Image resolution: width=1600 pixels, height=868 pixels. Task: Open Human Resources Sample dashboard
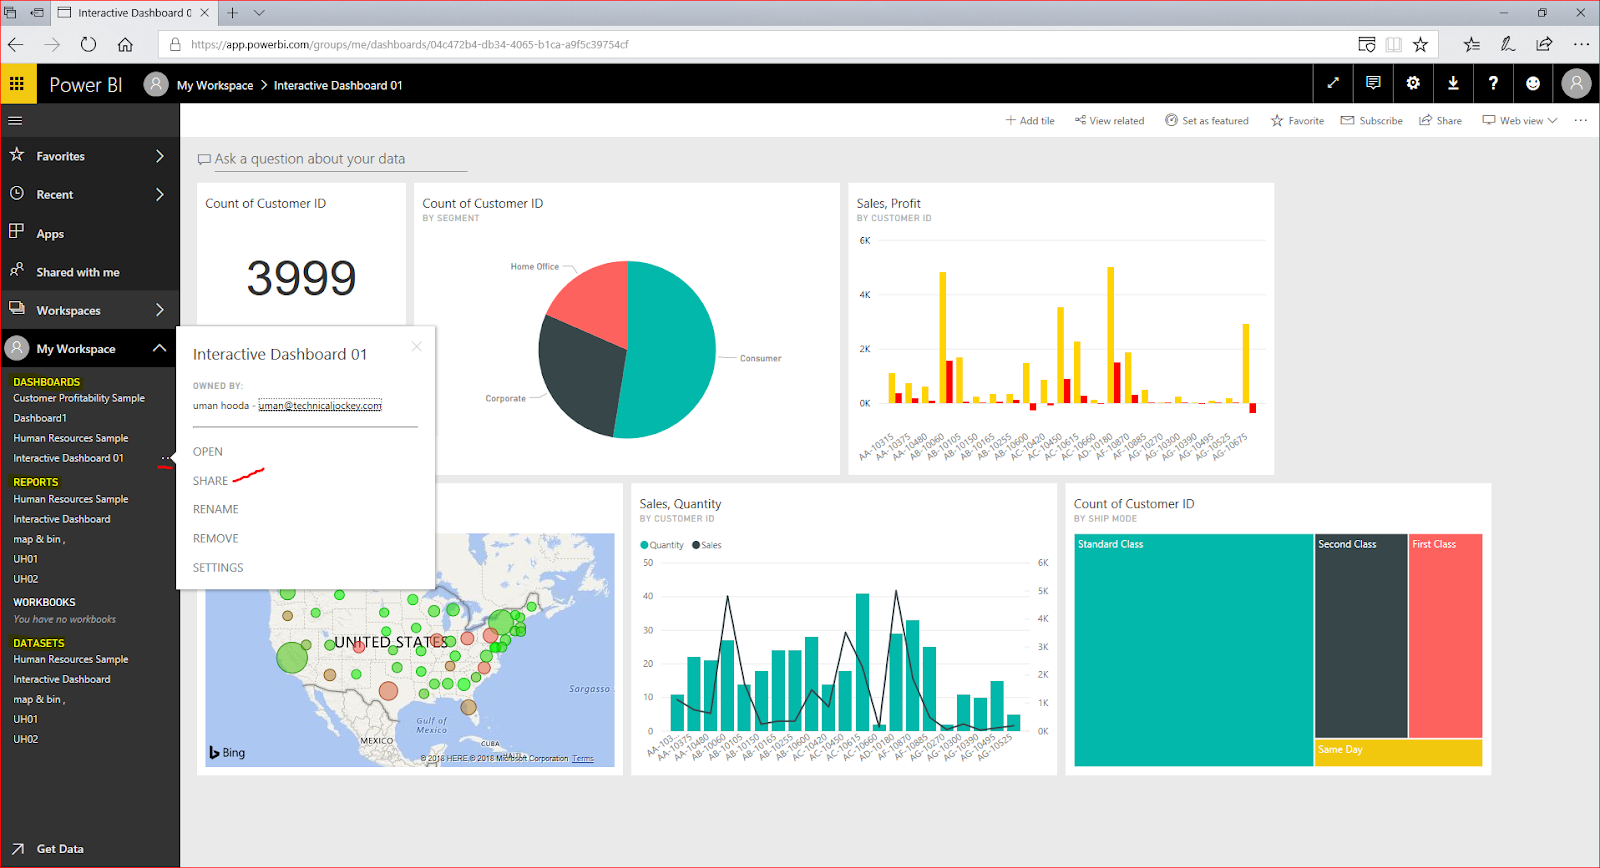coord(71,438)
